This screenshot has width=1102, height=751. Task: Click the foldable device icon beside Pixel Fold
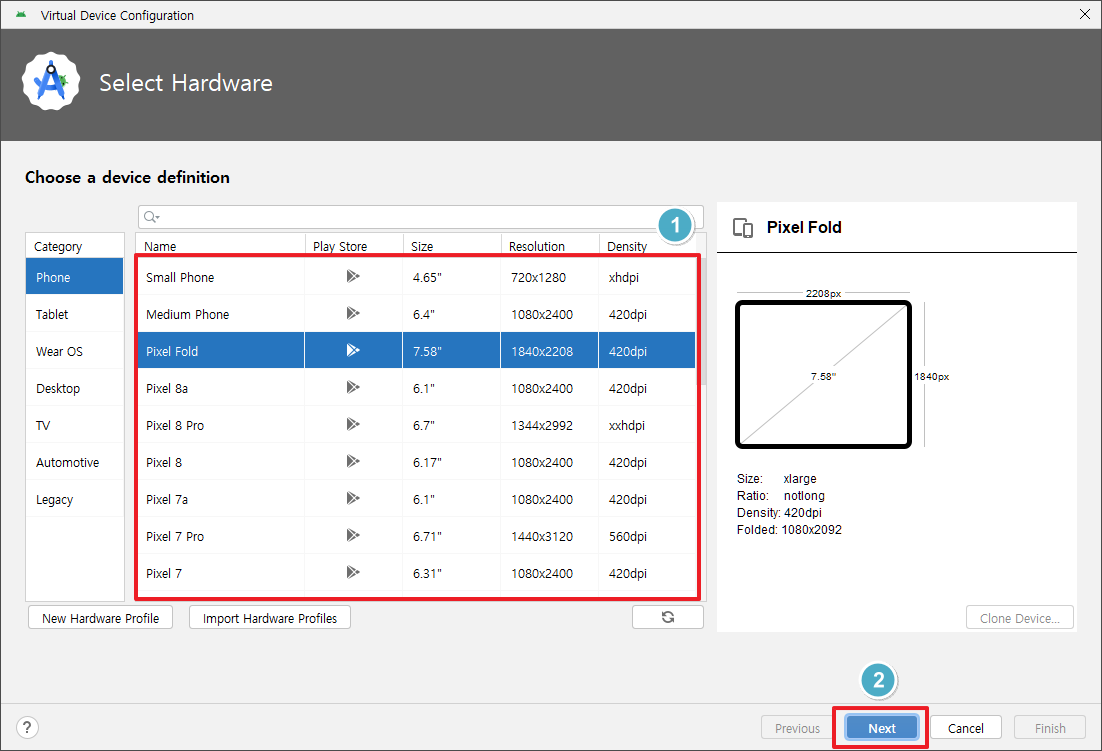[743, 228]
